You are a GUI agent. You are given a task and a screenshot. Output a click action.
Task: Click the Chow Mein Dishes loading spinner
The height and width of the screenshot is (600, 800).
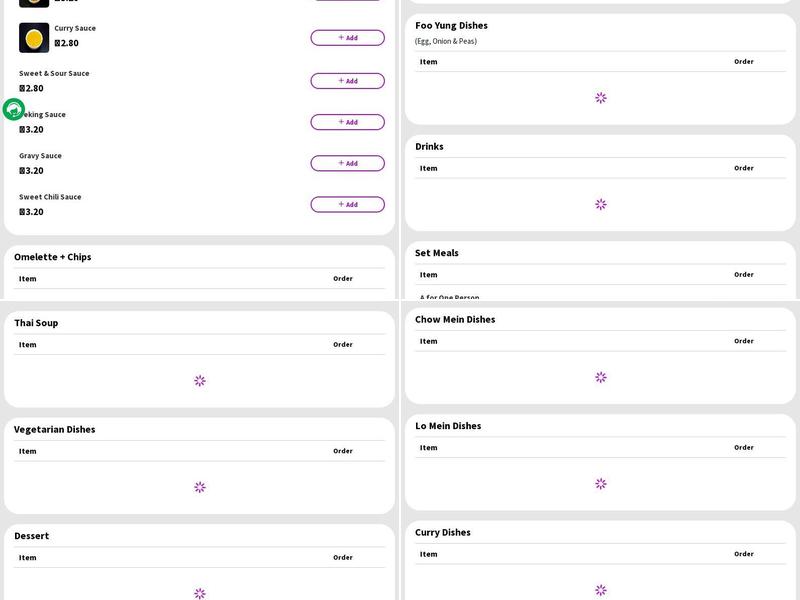(x=600, y=377)
